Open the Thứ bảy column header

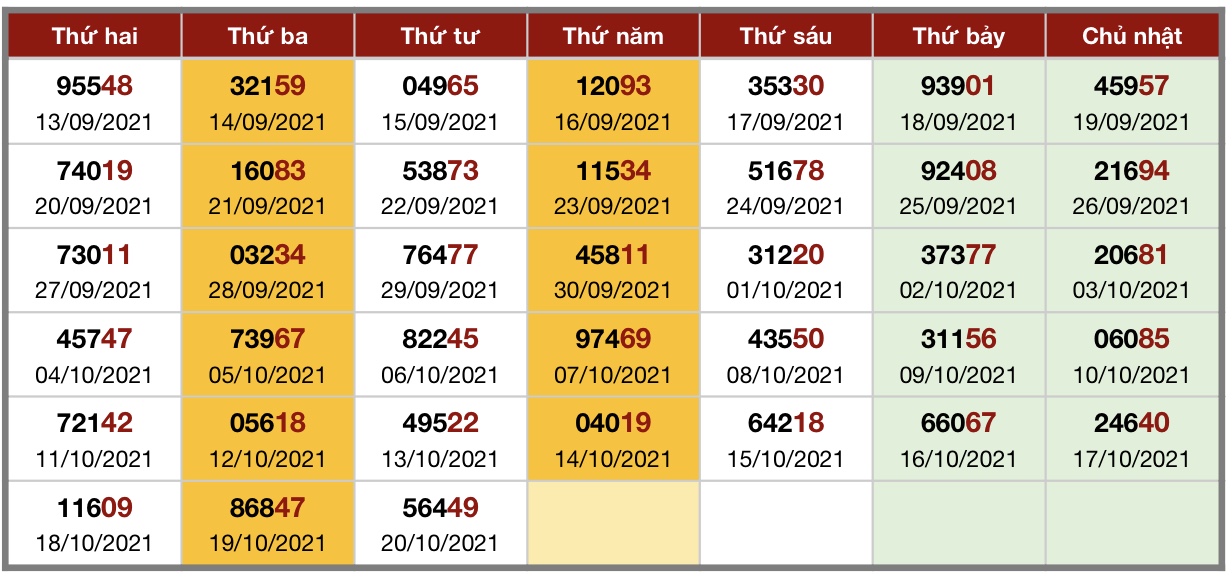coord(959,36)
